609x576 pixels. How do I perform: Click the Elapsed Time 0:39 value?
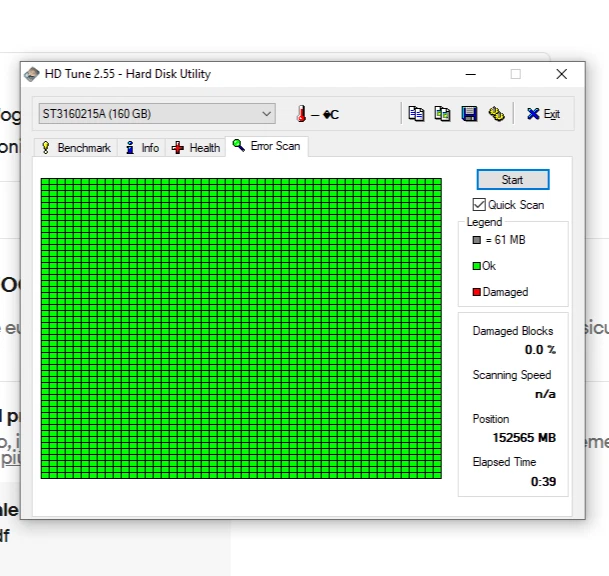click(543, 482)
